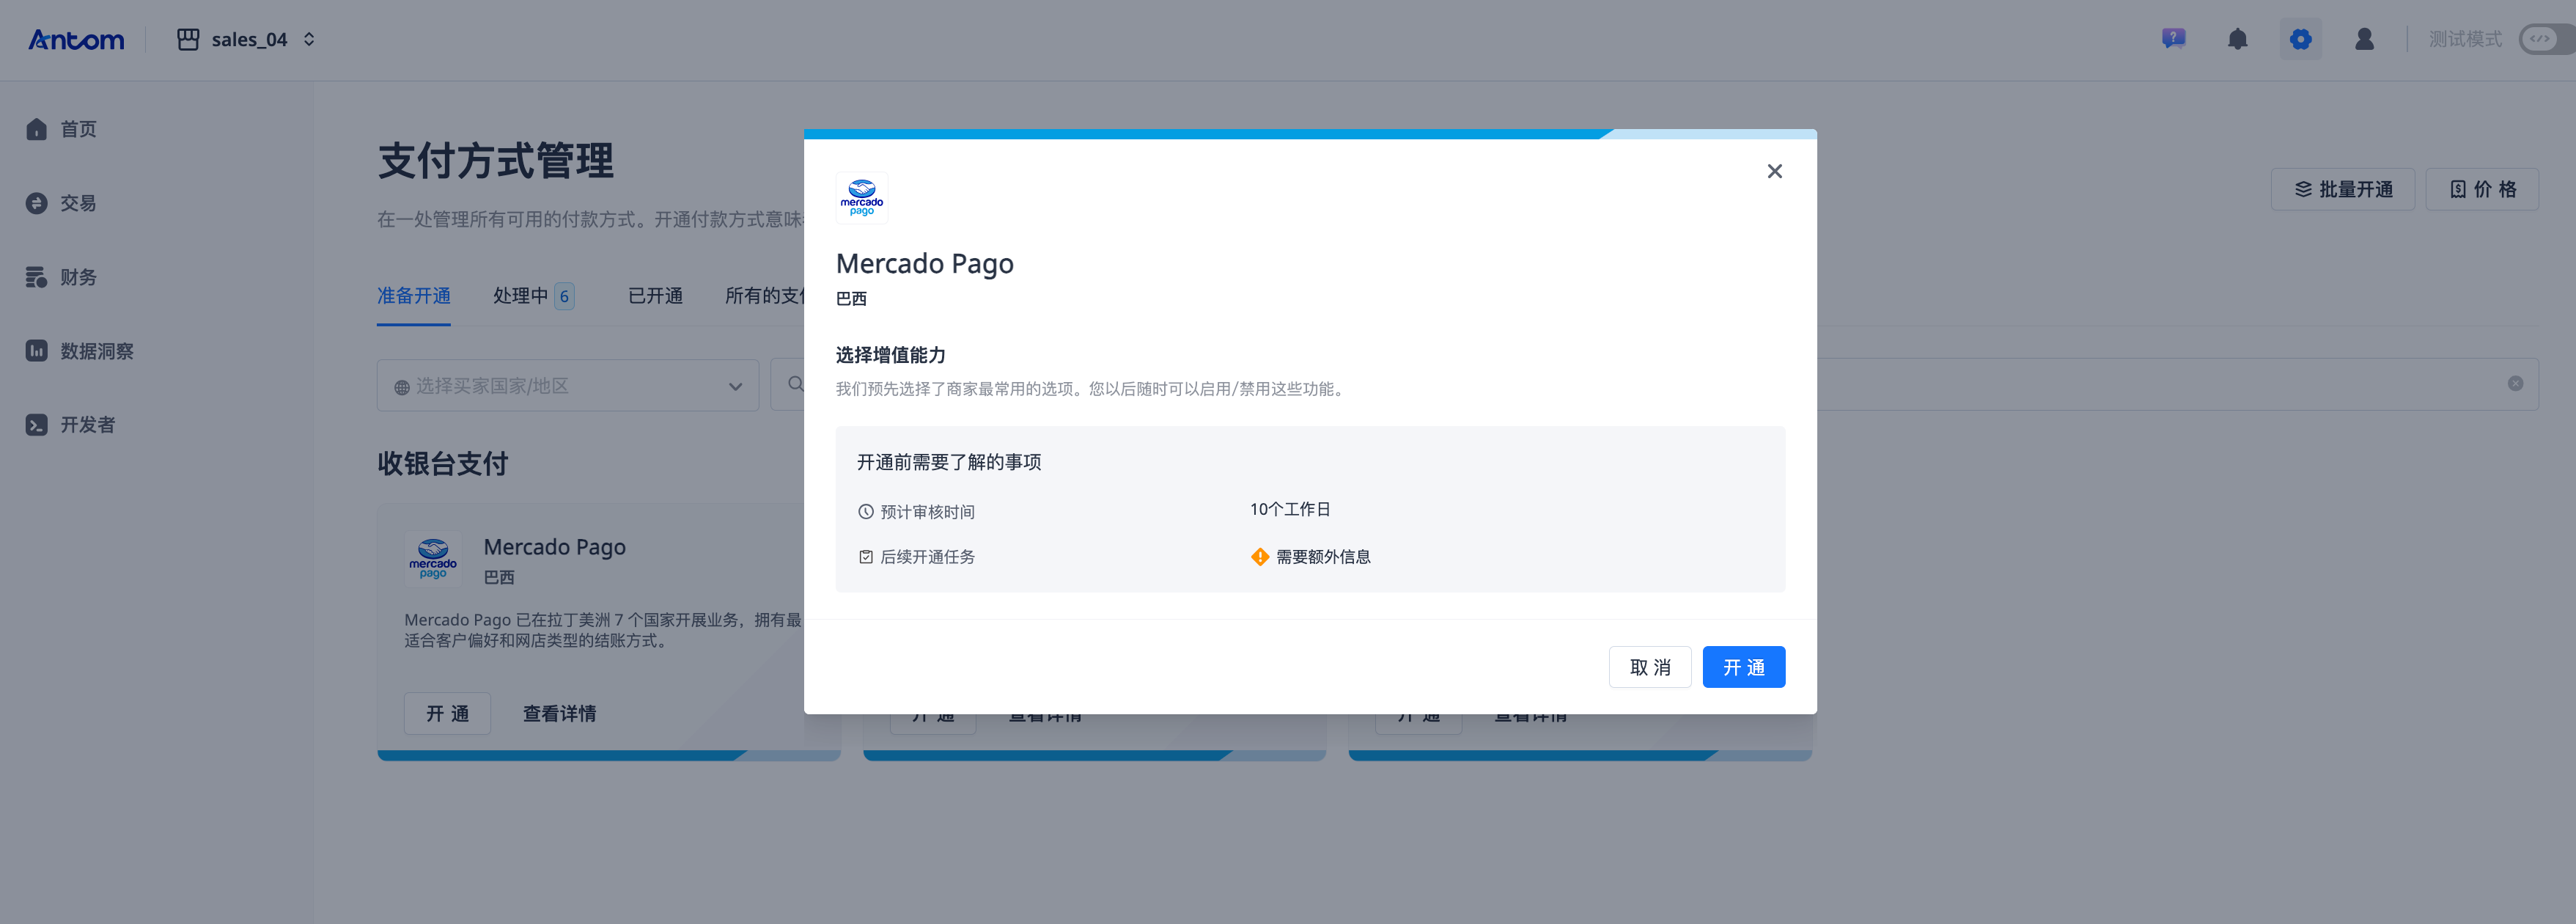Click the clock icon beside 预计审核时间

[866, 512]
